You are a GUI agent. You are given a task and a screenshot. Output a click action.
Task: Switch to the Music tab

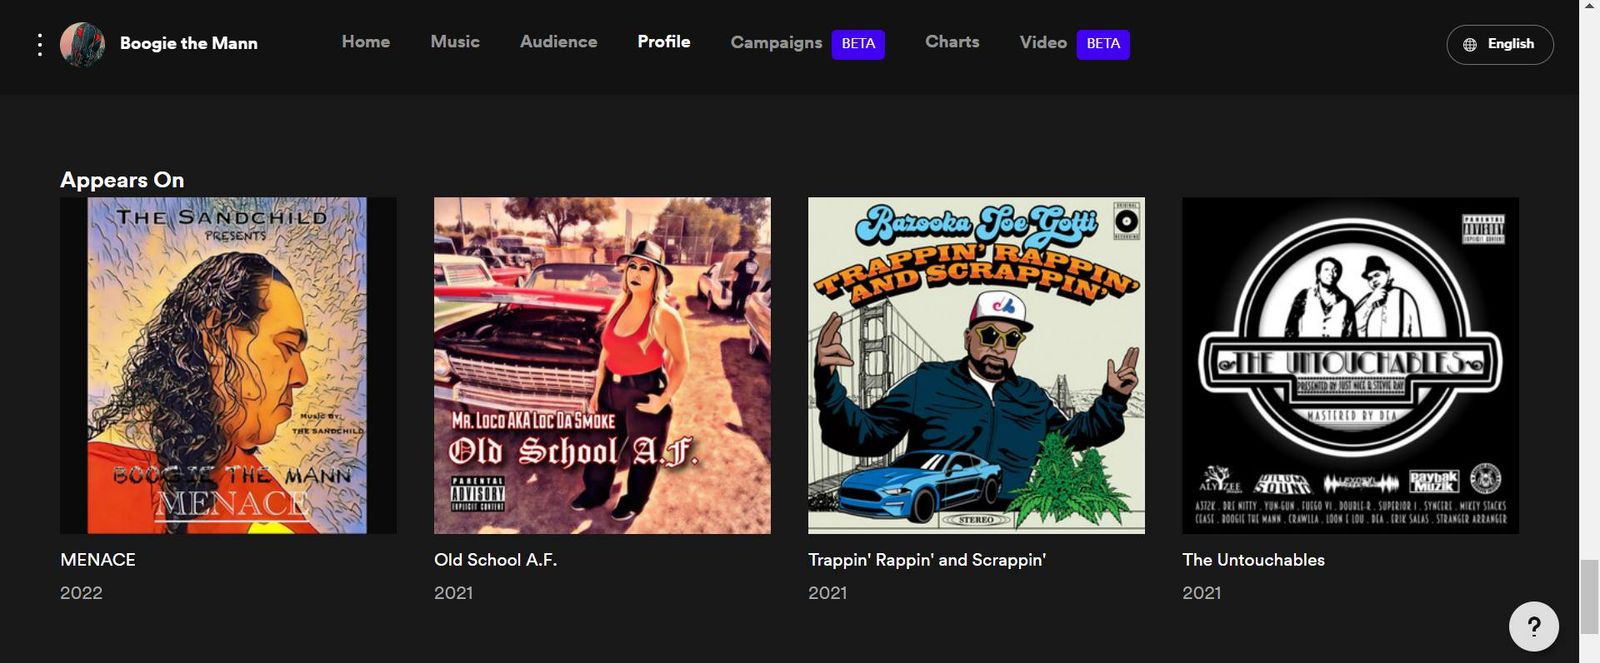tap(455, 42)
